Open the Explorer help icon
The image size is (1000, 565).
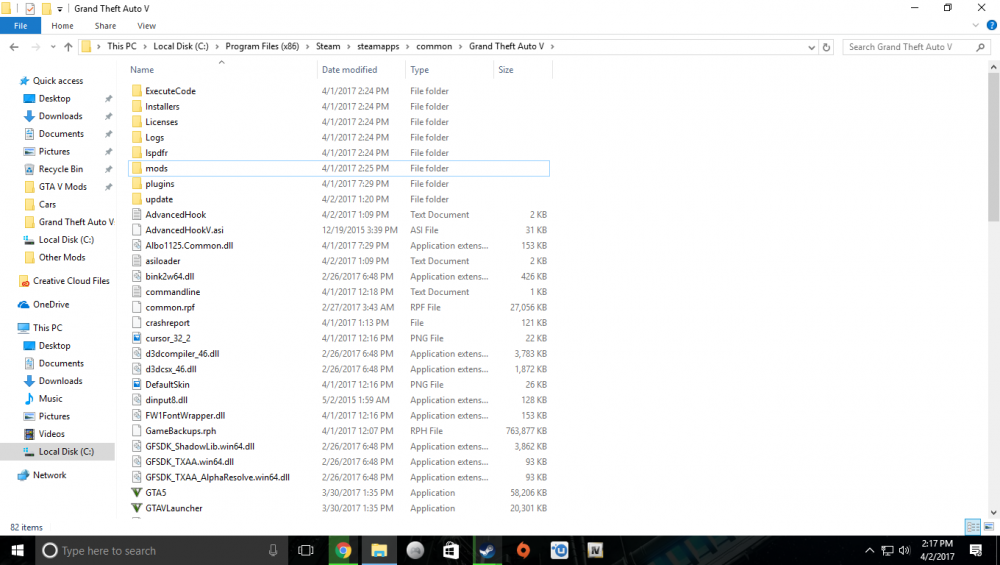pos(991,26)
